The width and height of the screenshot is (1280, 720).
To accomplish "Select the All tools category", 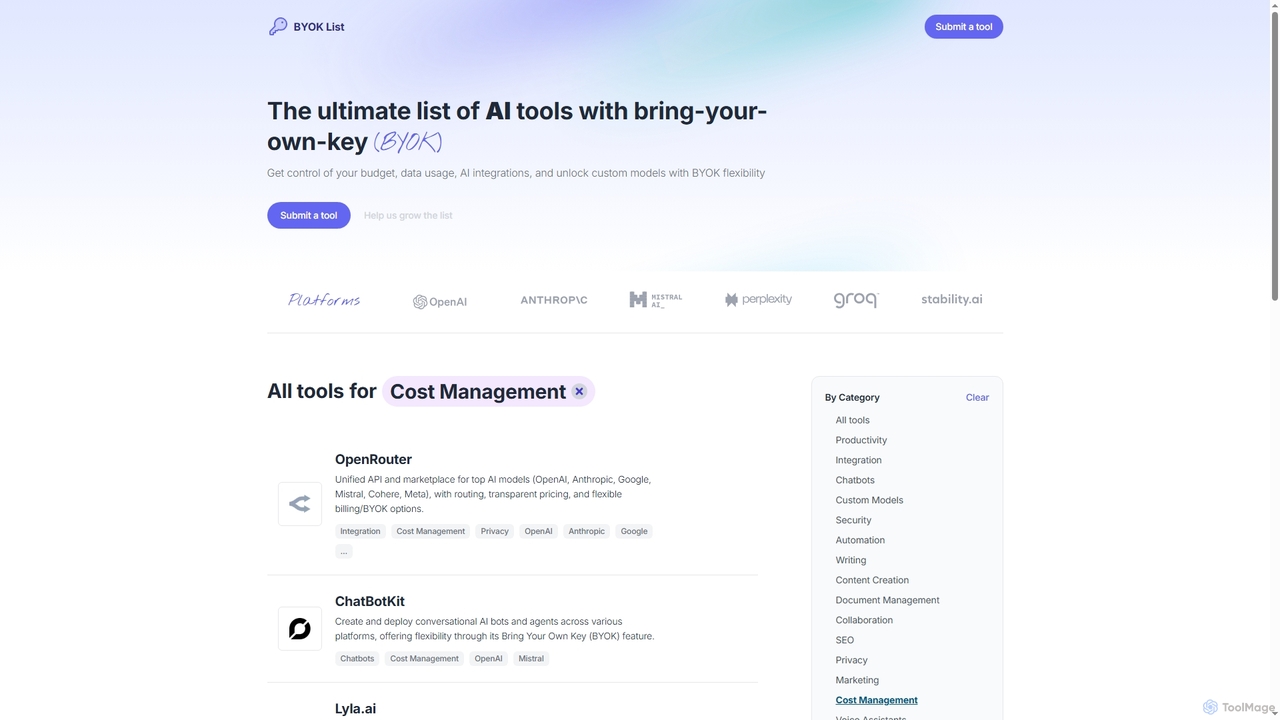I will pyautogui.click(x=853, y=420).
